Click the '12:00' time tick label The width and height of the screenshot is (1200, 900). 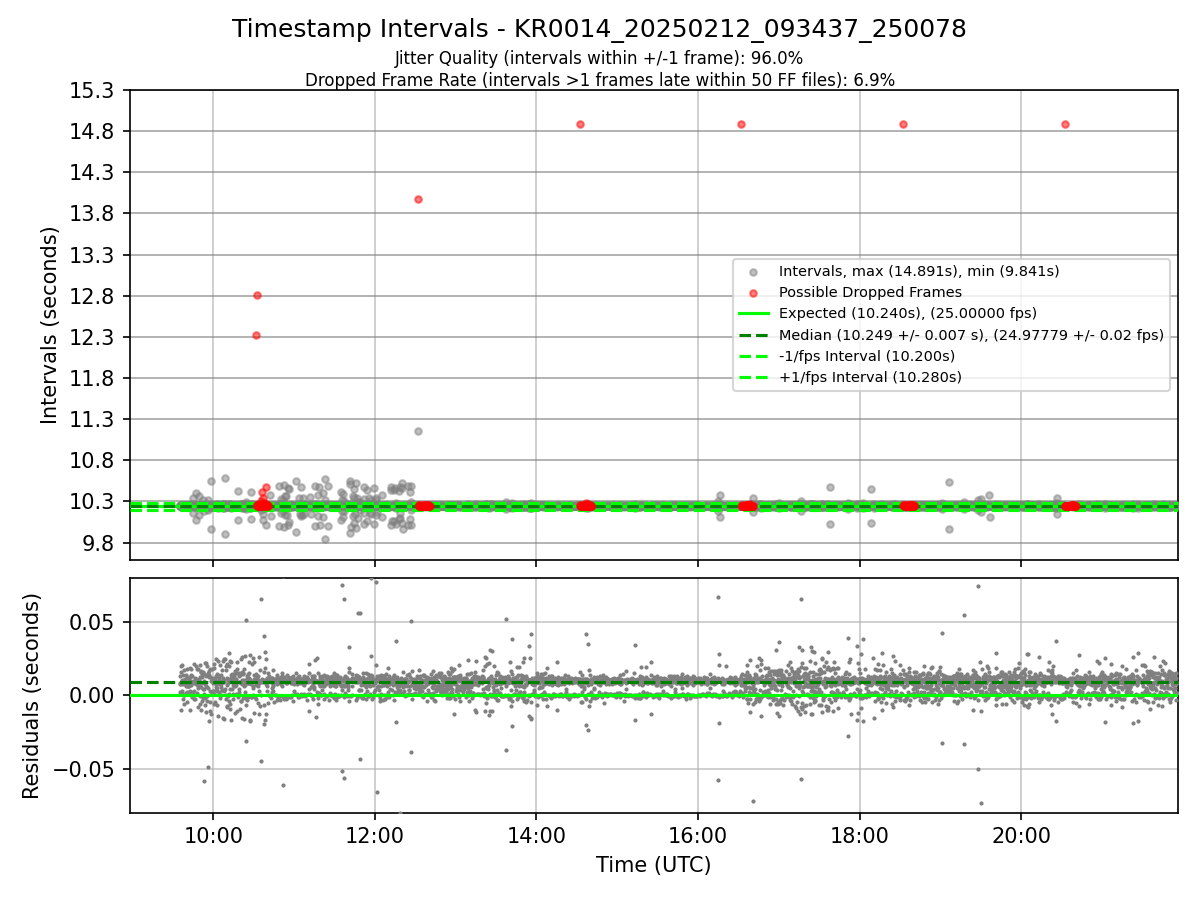pos(374,835)
